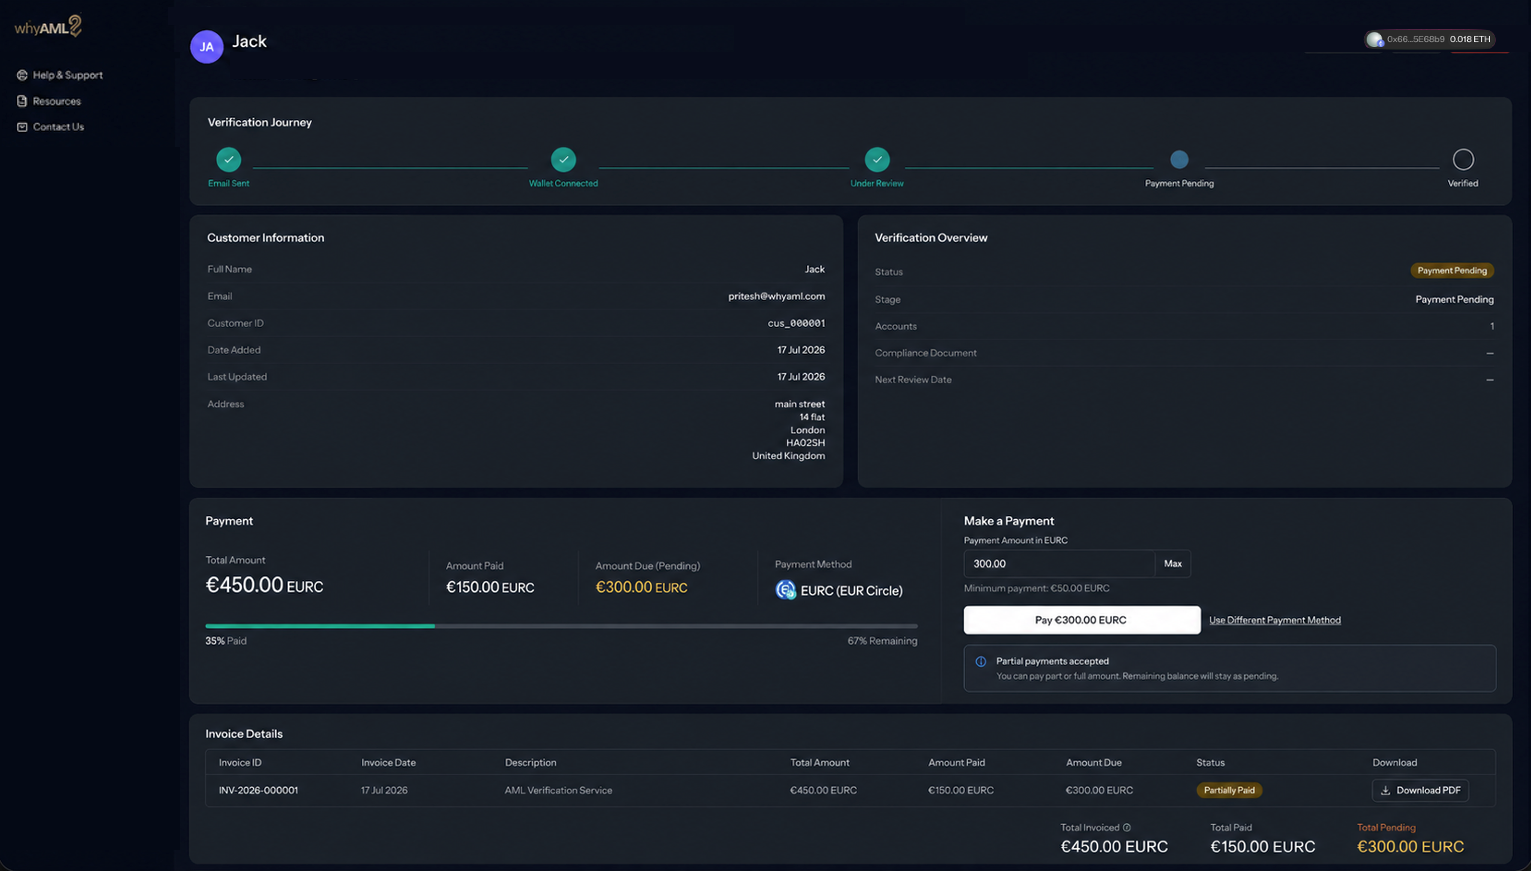This screenshot has height=871, width=1531.
Task: Click the Email Sent checkmark step
Action: click(229, 159)
